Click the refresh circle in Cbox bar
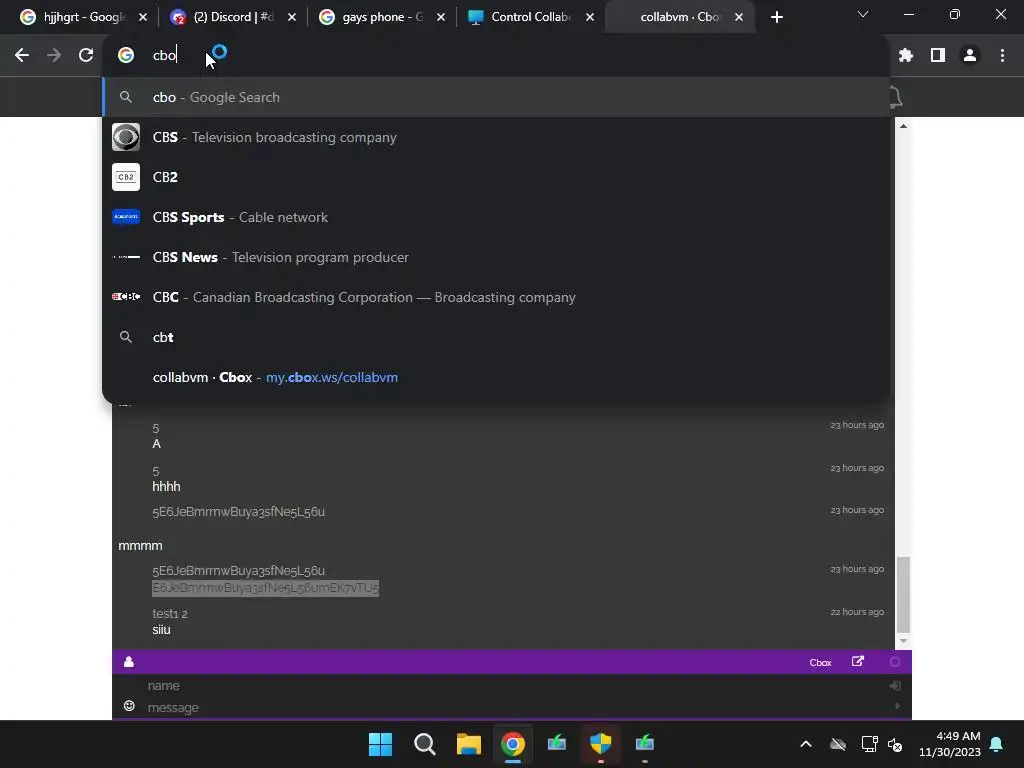The image size is (1024, 768). coord(895,662)
